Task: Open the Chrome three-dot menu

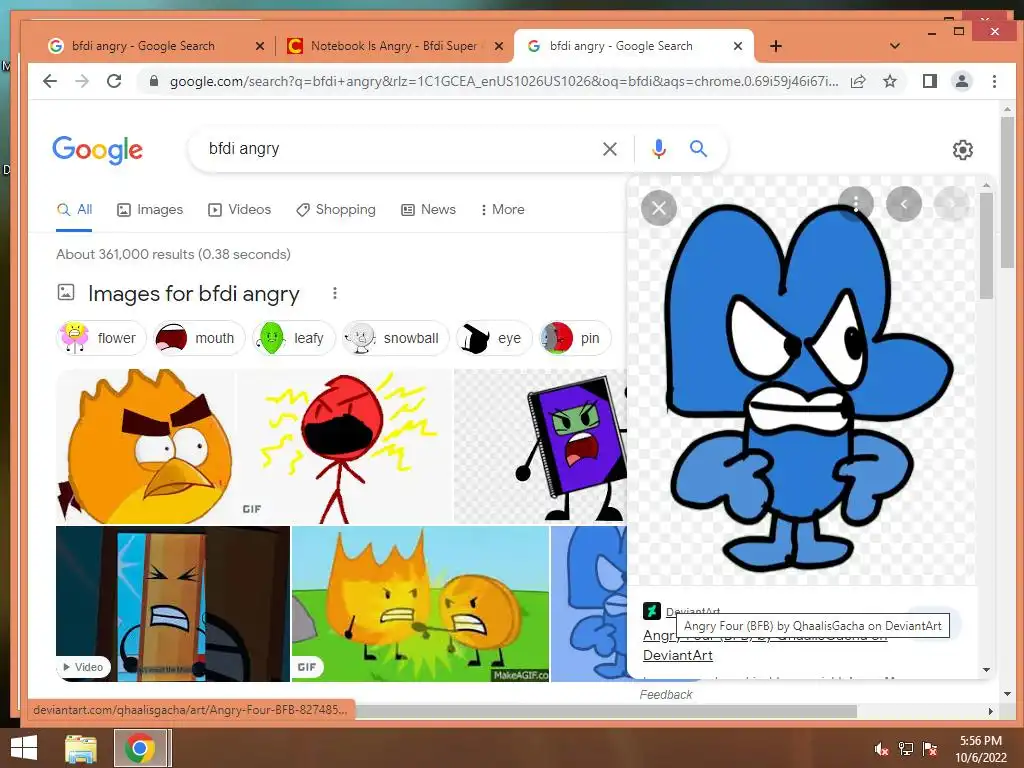Action: point(994,81)
